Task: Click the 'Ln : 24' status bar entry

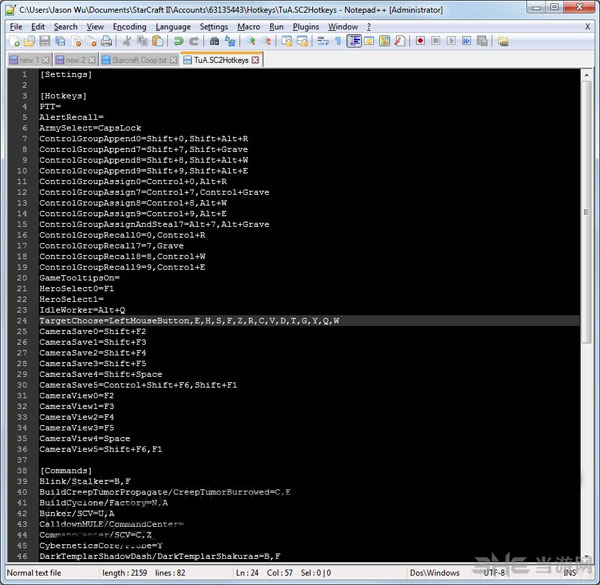Action: [x=247, y=573]
